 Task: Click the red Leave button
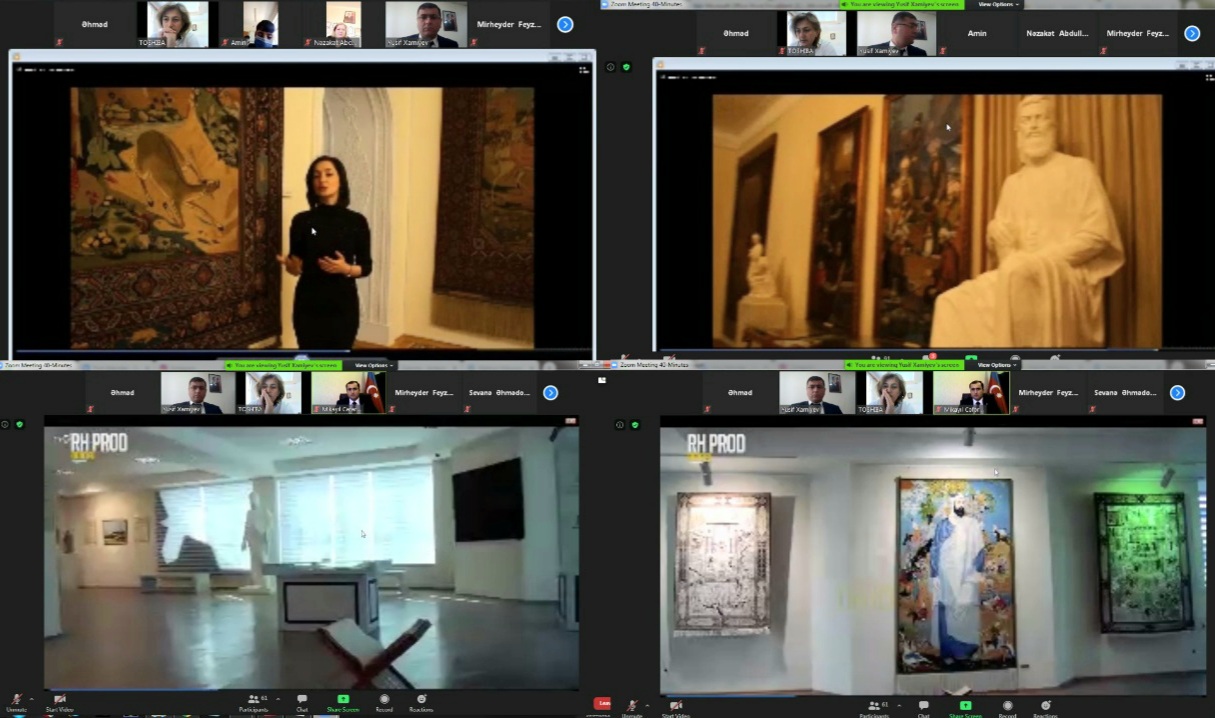coord(602,703)
